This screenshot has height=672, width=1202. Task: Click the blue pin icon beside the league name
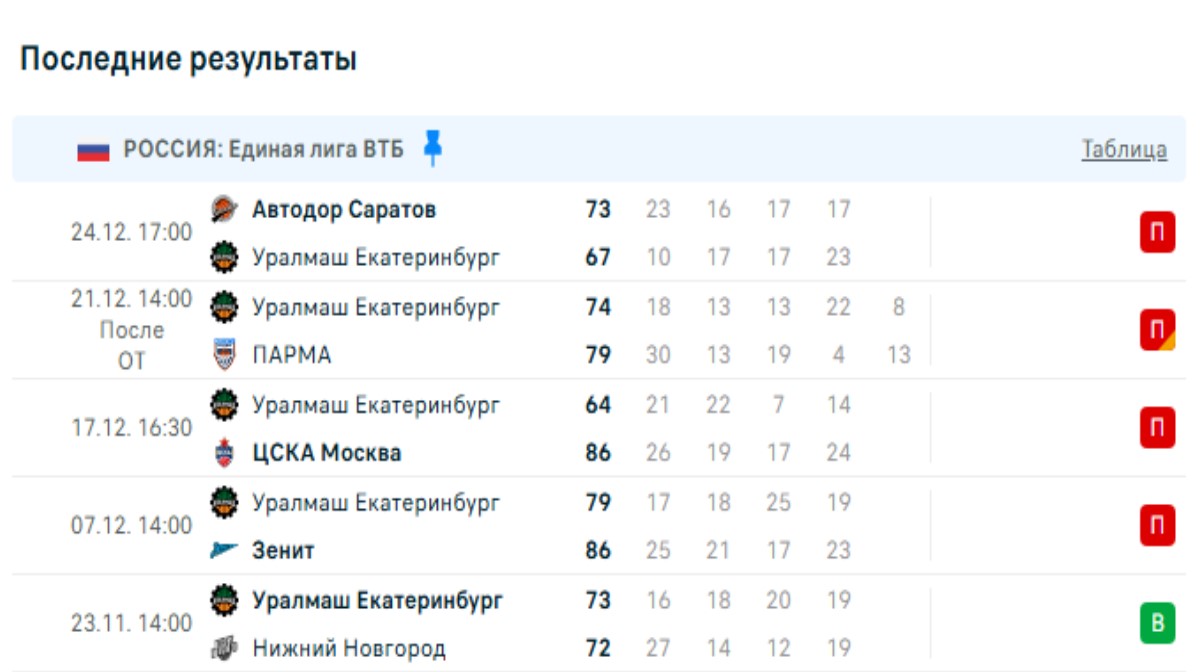coord(432,148)
